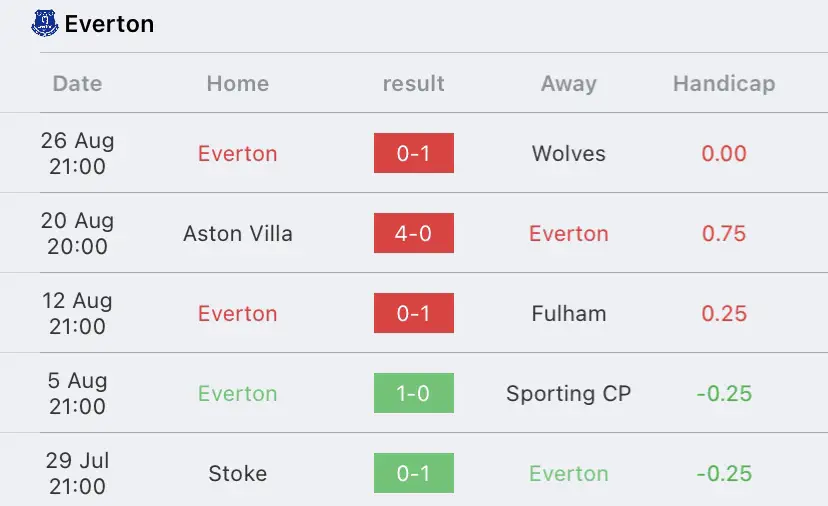The image size is (828, 506).
Task: Open the 0-1 Stoke result badge
Action: [413, 473]
